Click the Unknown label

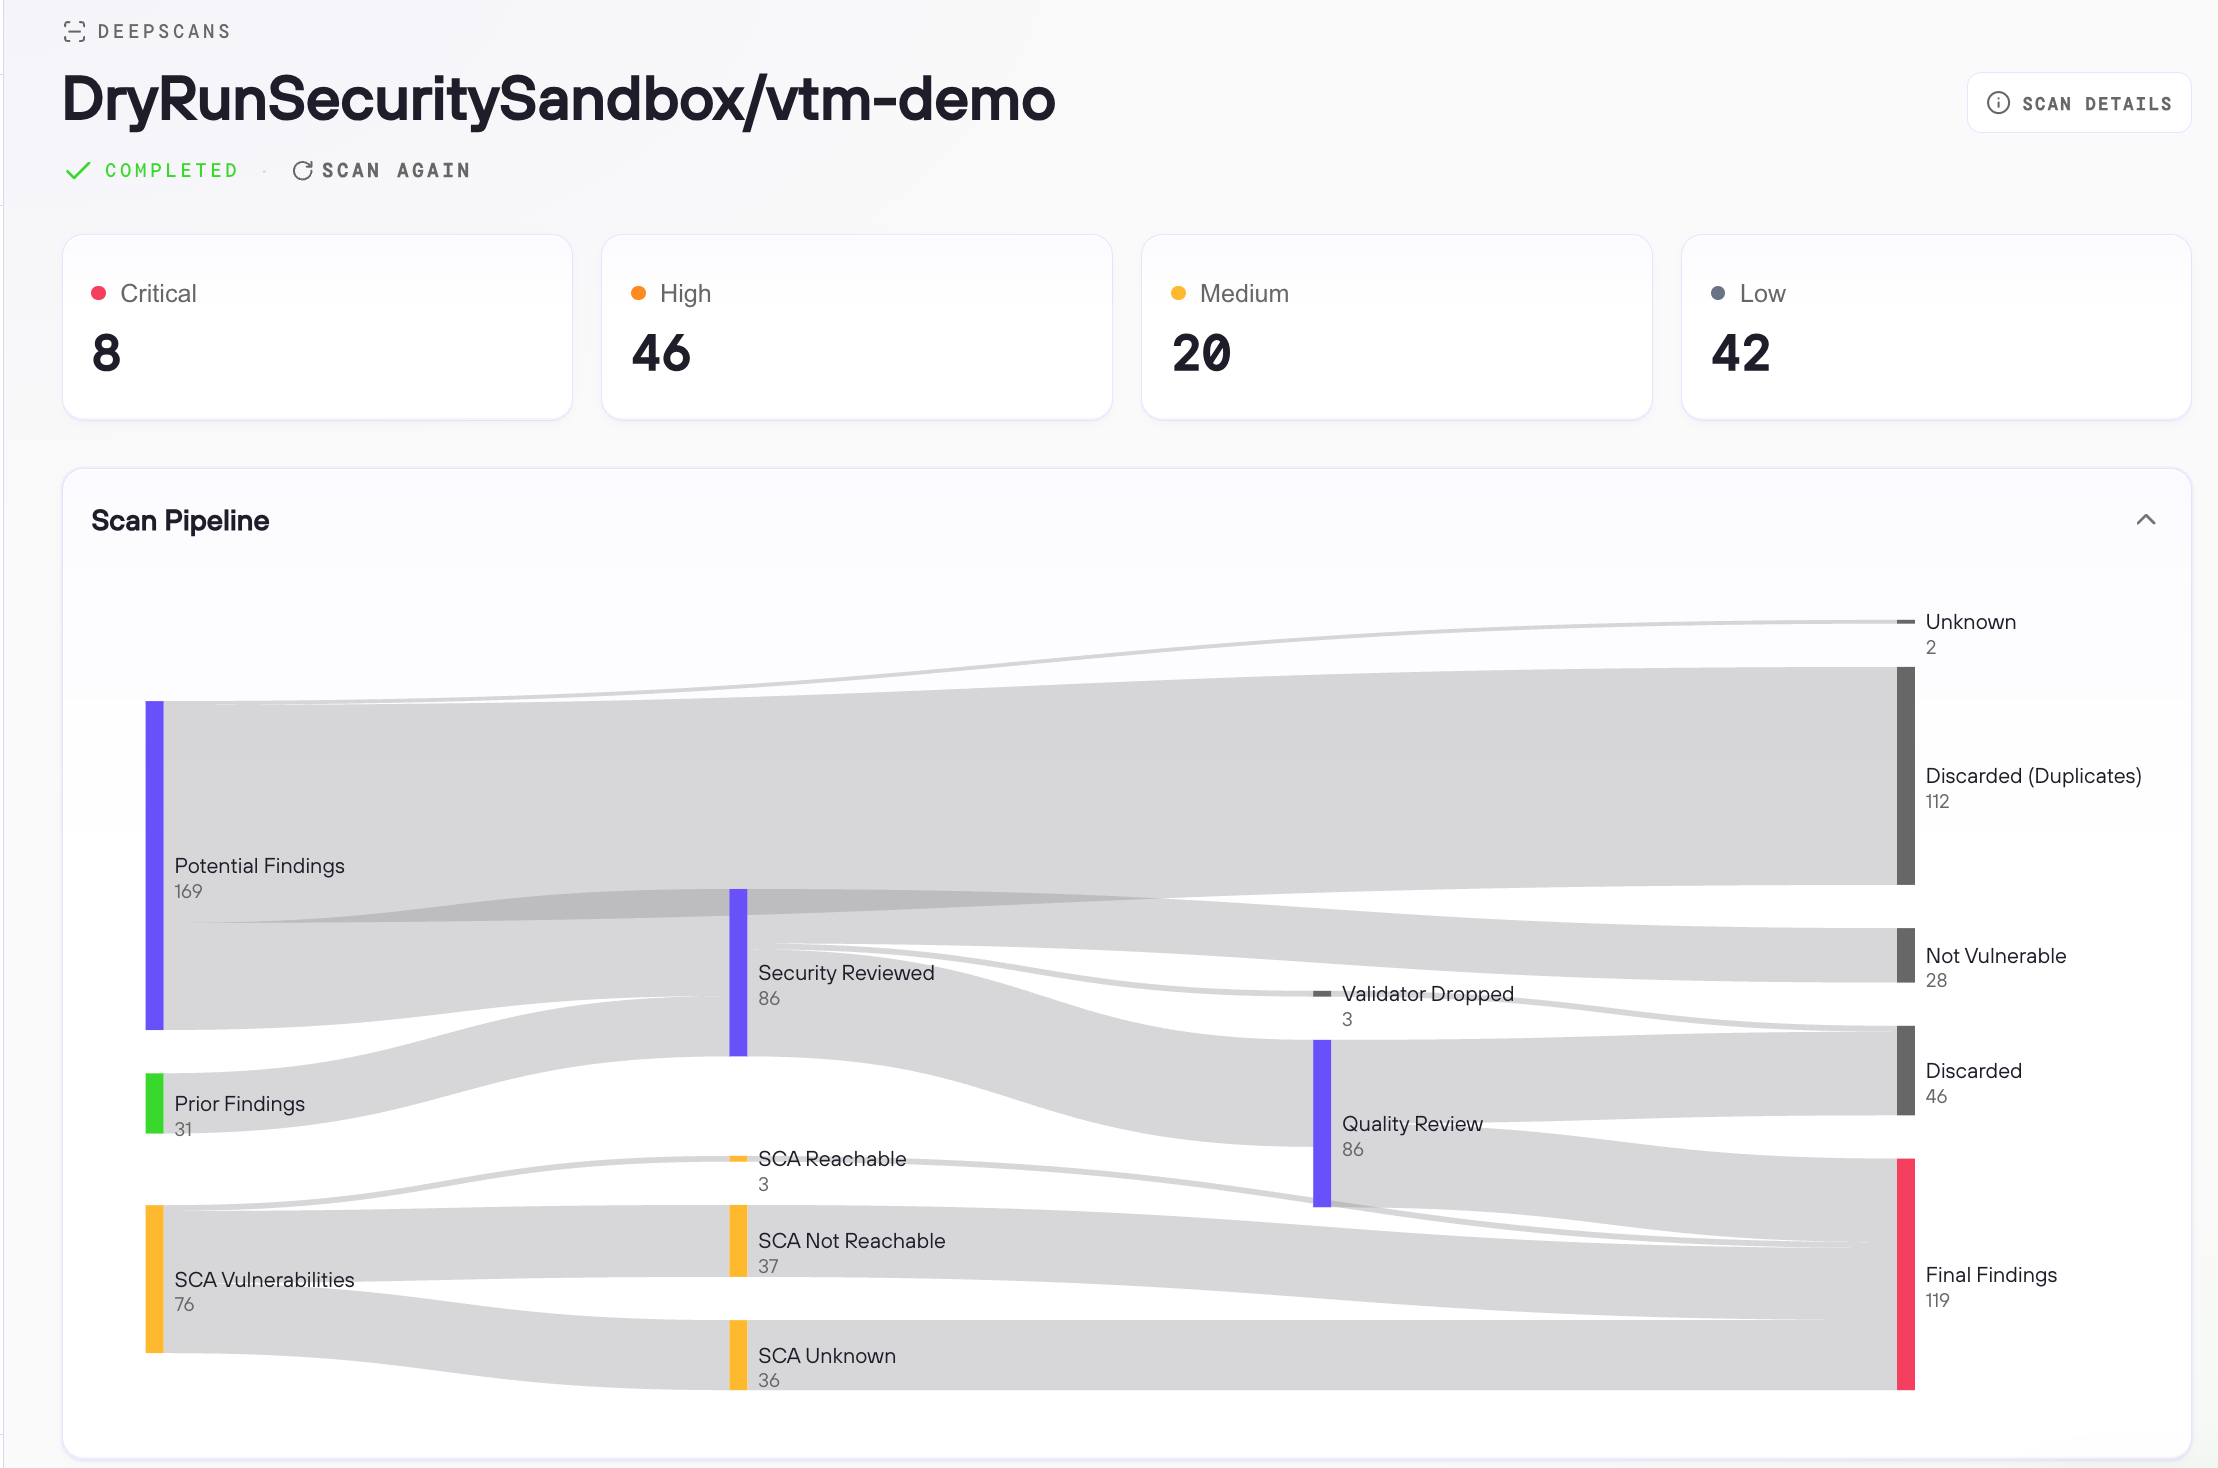tap(1970, 622)
